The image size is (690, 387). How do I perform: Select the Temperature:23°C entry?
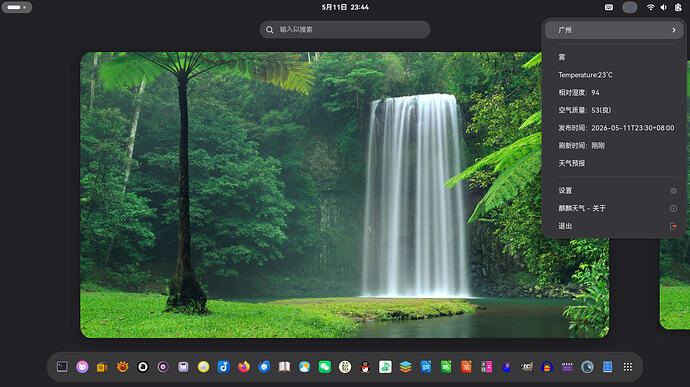click(x=614, y=75)
